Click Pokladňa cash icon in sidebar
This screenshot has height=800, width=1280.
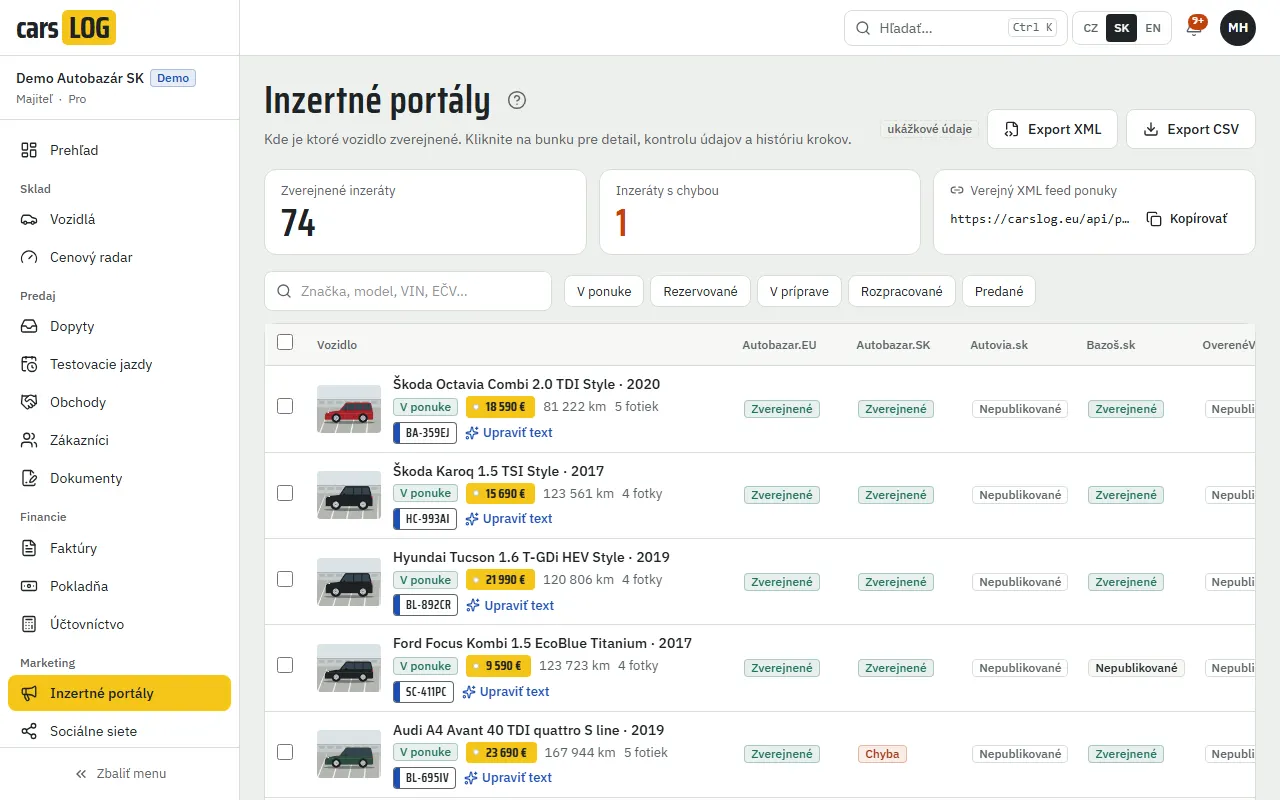[29, 586]
